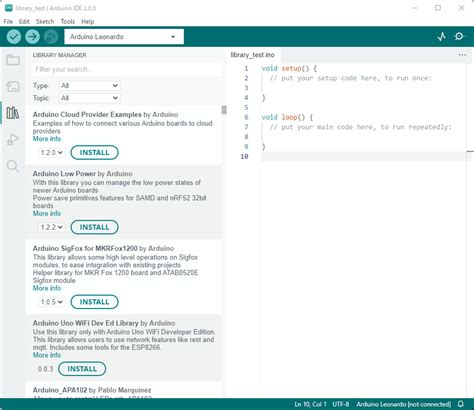
Task: Toggle the Library Manager sidebar icon
Action: 13,113
